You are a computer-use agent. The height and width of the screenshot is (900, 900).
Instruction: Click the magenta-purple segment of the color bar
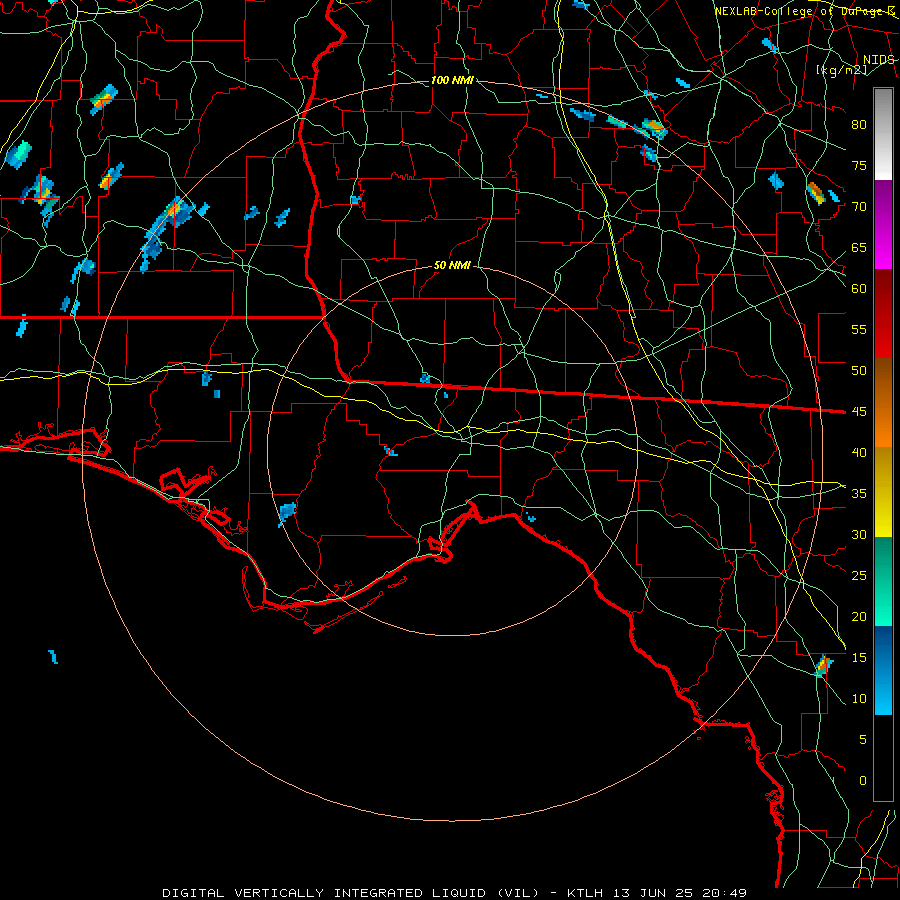pos(883,224)
